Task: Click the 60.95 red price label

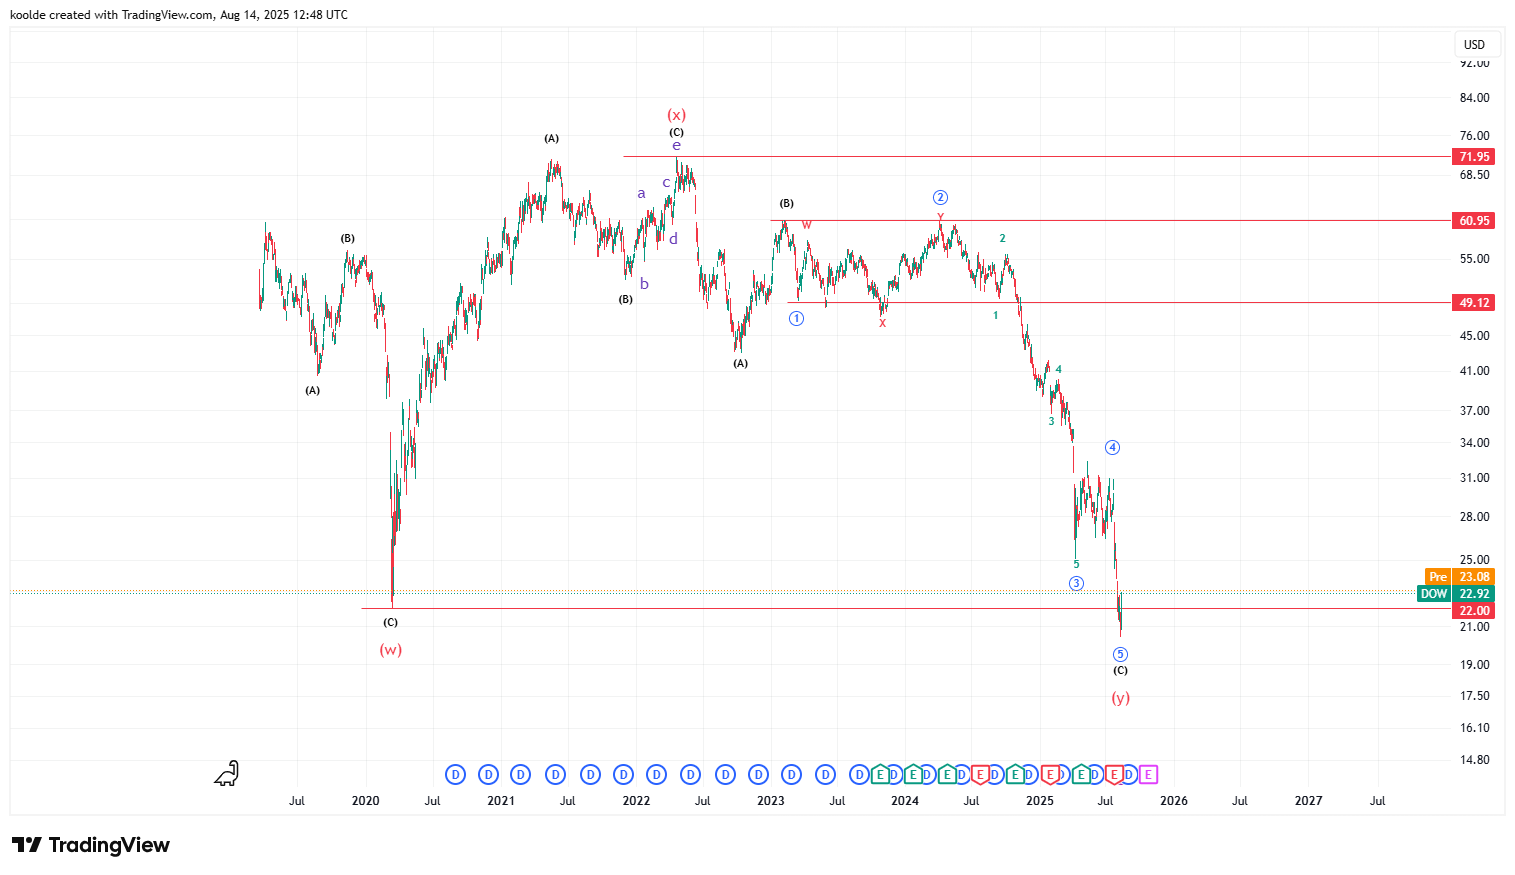Action: (x=1473, y=220)
